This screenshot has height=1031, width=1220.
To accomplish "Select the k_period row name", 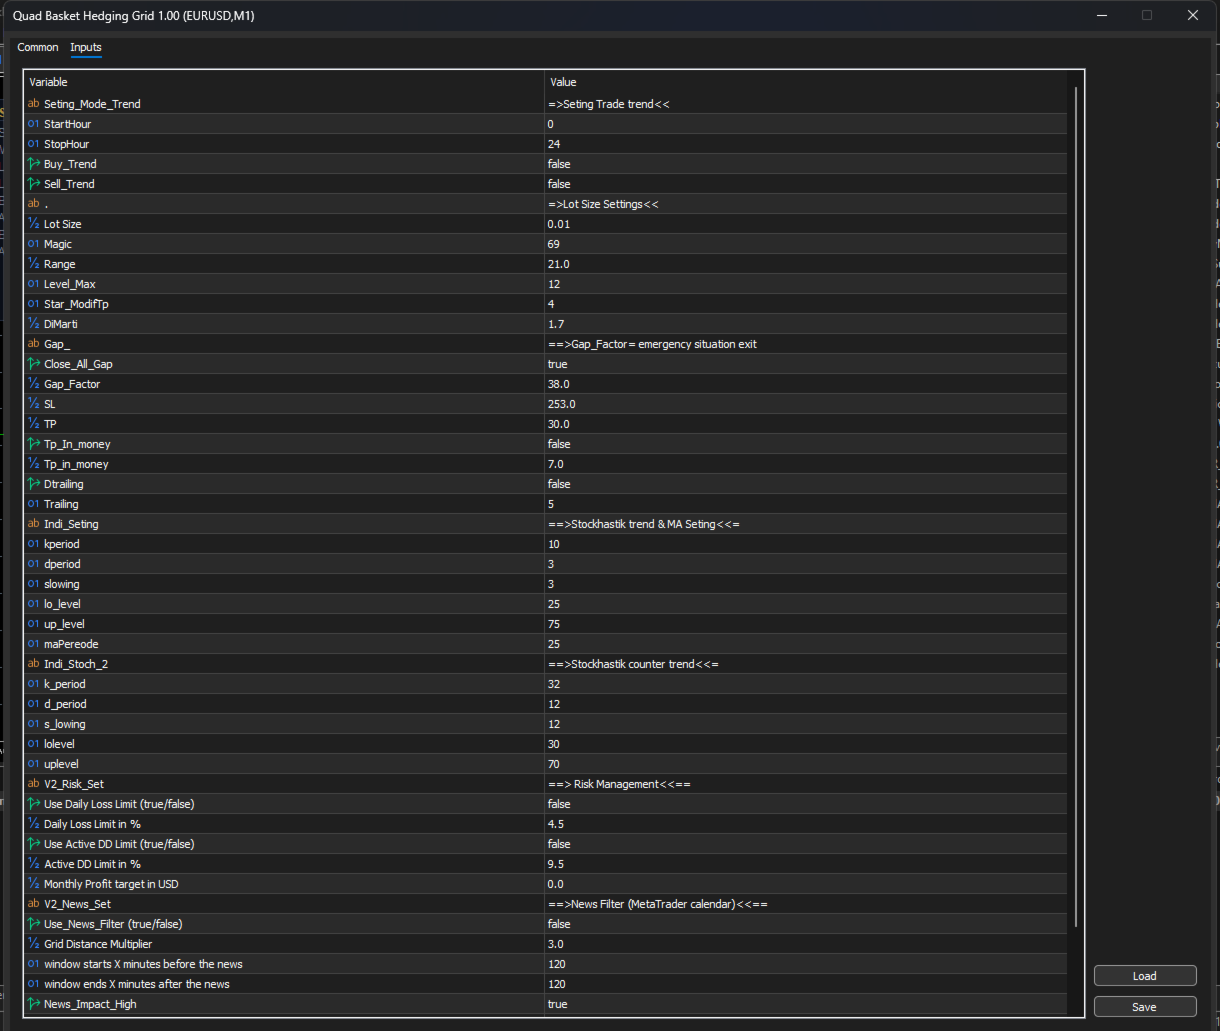I will [x=65, y=684].
